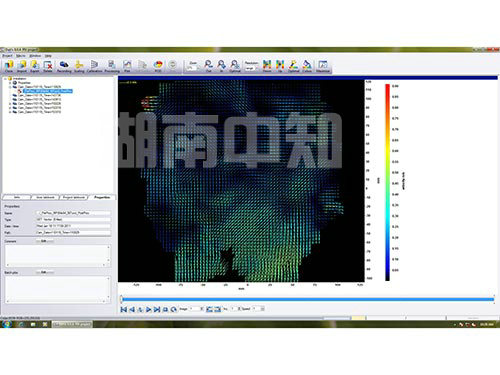Click the Zoom In magnifier icon
The height and width of the screenshot is (375, 500).
(221, 66)
